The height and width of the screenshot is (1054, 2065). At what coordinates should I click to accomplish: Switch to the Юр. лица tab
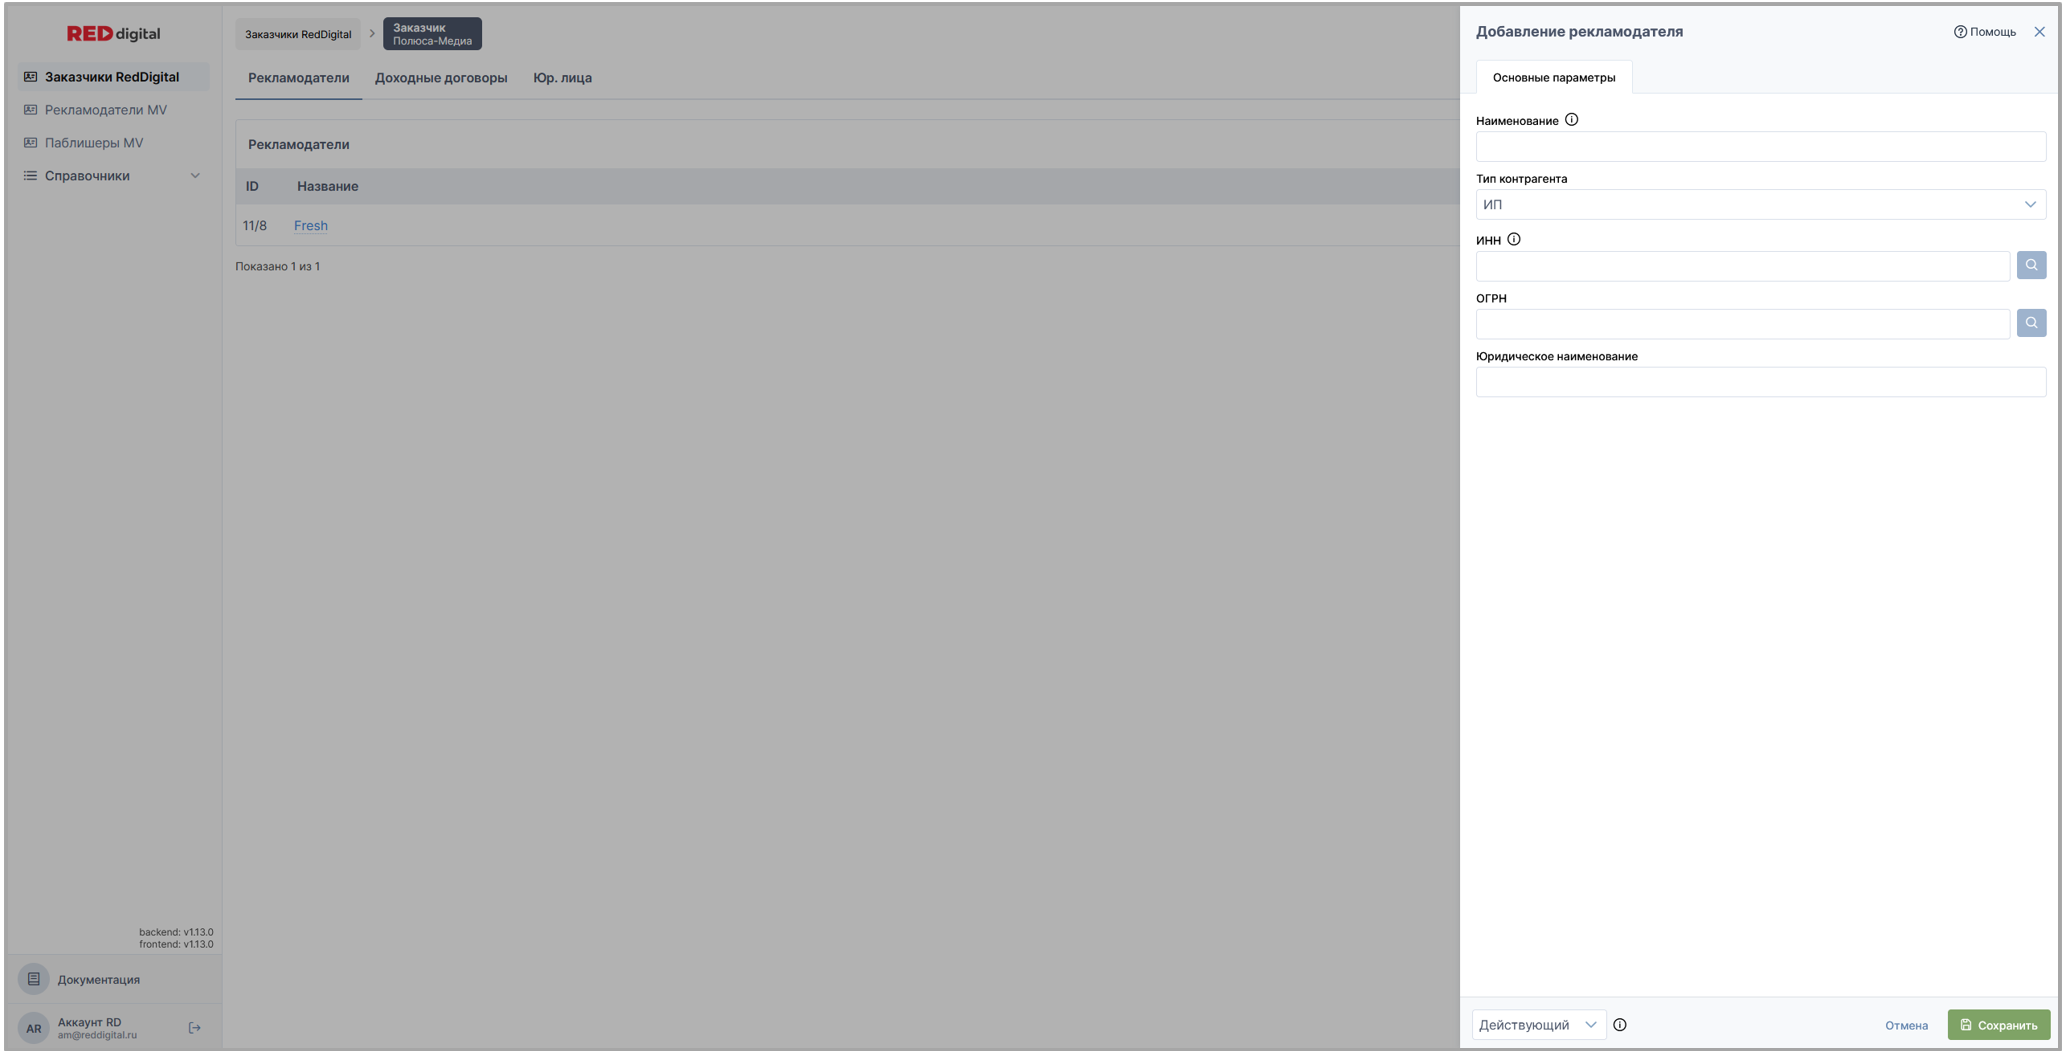pos(562,78)
